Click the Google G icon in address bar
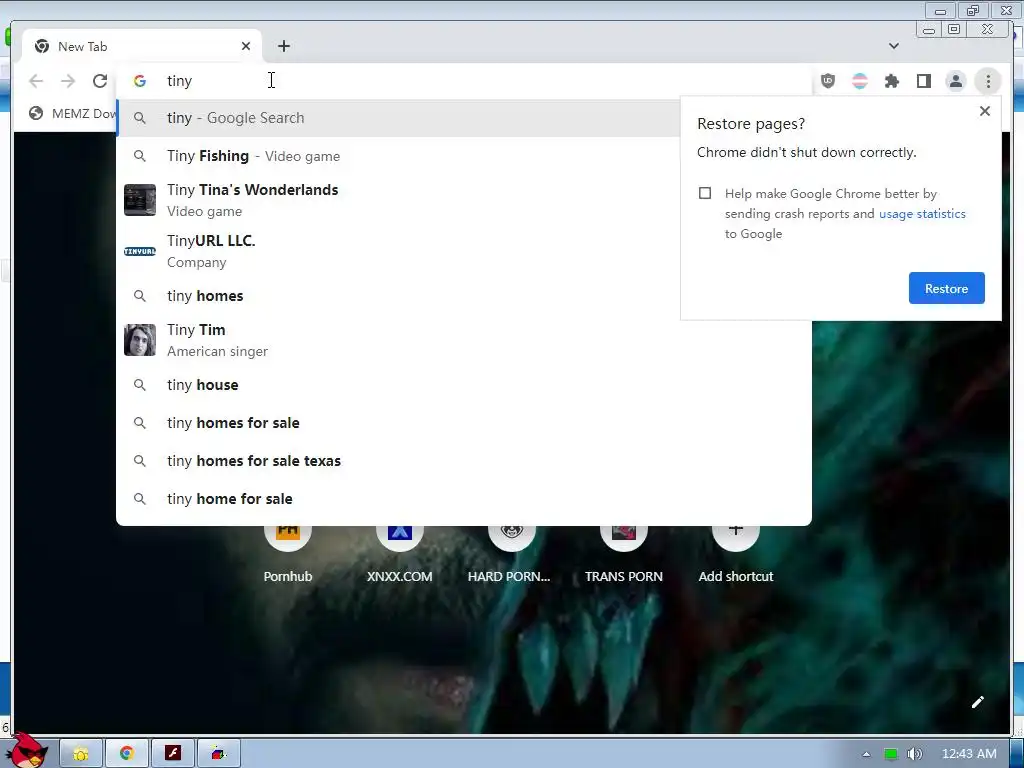1024x768 pixels. click(x=140, y=81)
